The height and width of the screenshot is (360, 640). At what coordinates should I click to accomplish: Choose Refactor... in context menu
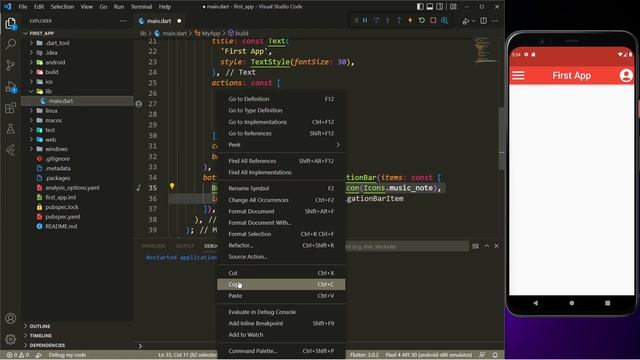point(281,245)
